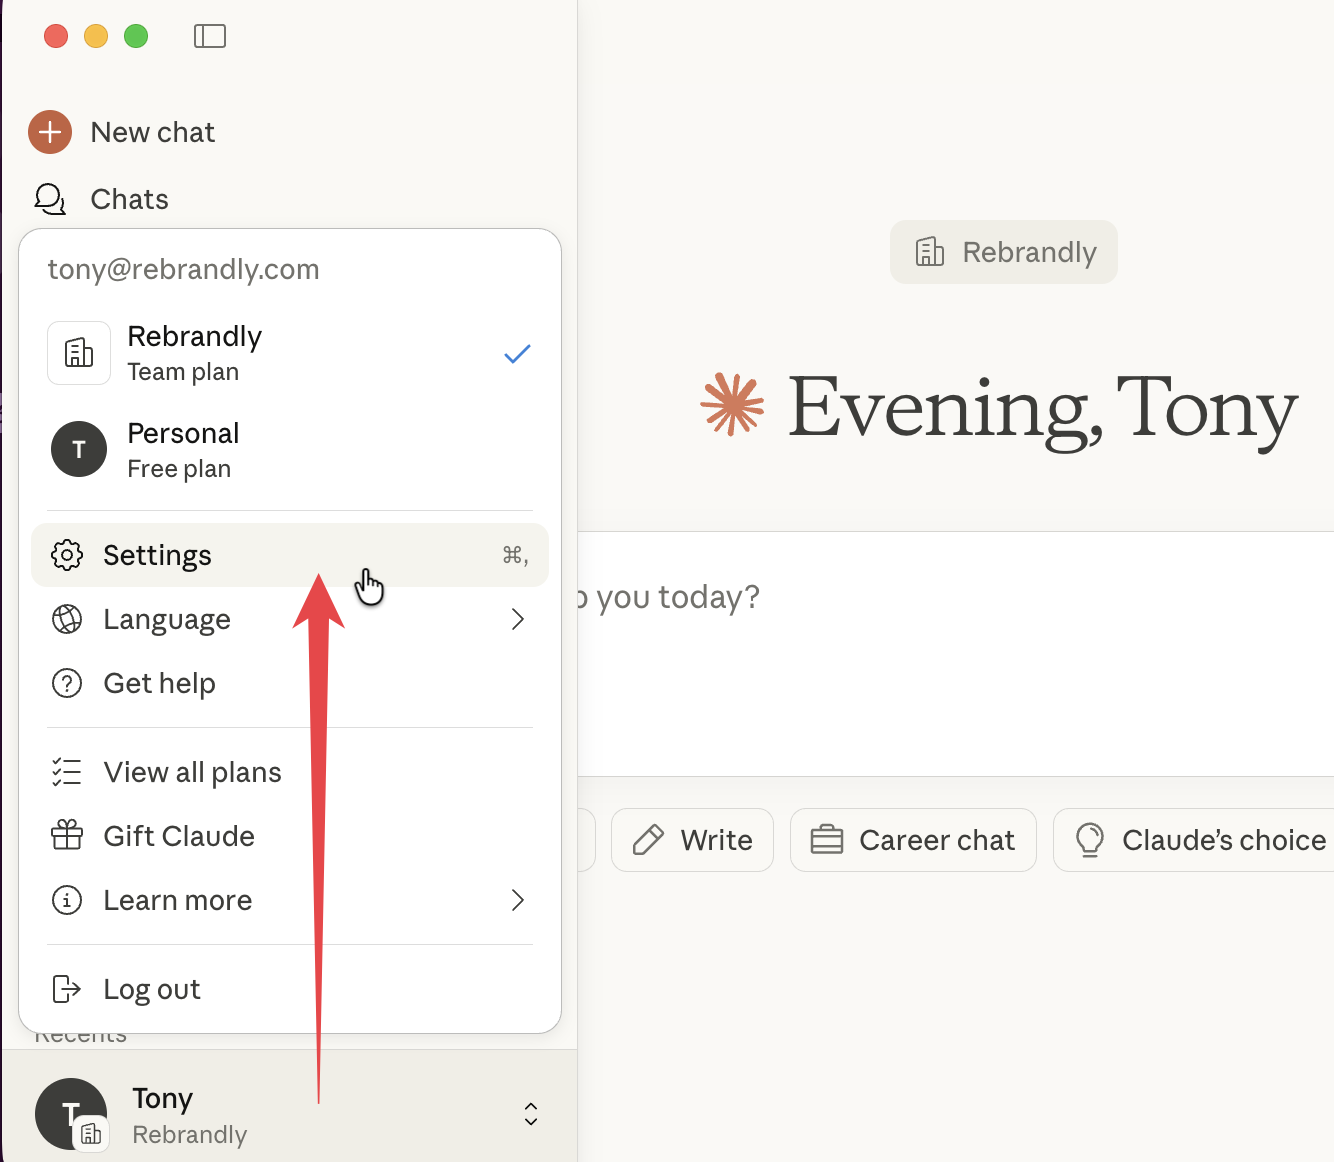Click the tony@rebrandly.com email text
Screen dimensions: 1334x1162
pos(184,269)
